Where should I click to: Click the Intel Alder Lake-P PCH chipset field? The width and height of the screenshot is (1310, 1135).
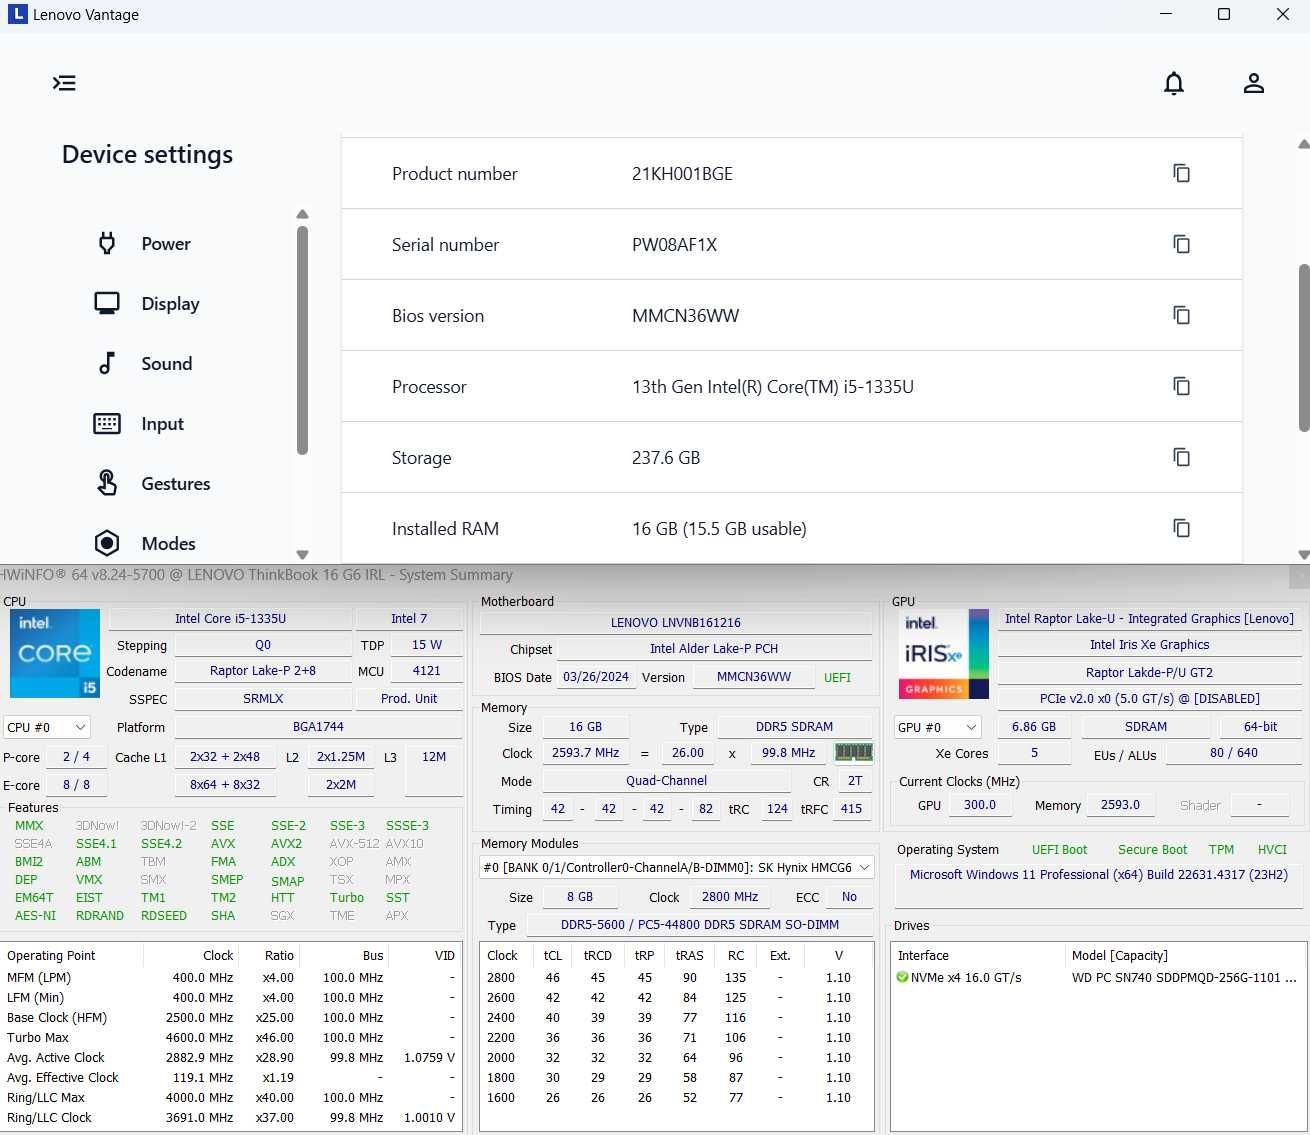click(x=714, y=648)
